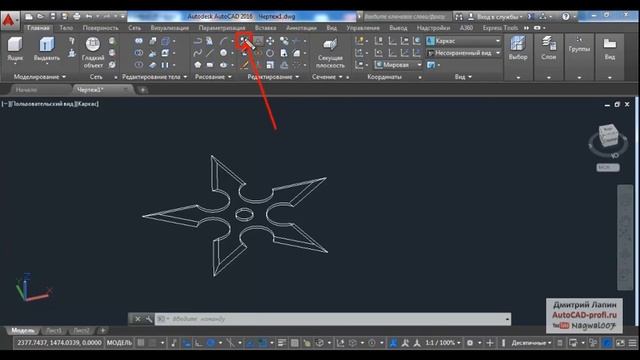
Task: Open the Поверхность ribbon tab
Action: click(x=100, y=28)
